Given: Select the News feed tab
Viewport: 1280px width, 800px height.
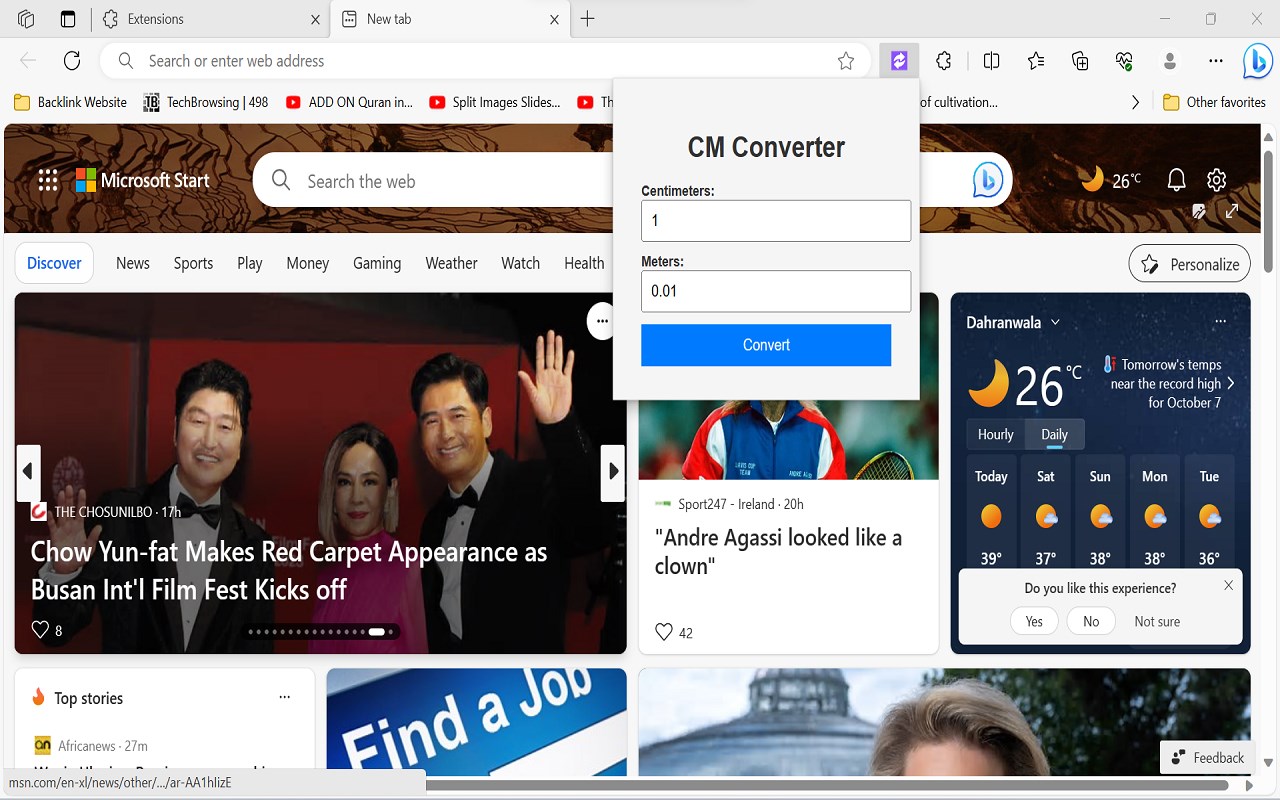Looking at the screenshot, I should [x=133, y=263].
